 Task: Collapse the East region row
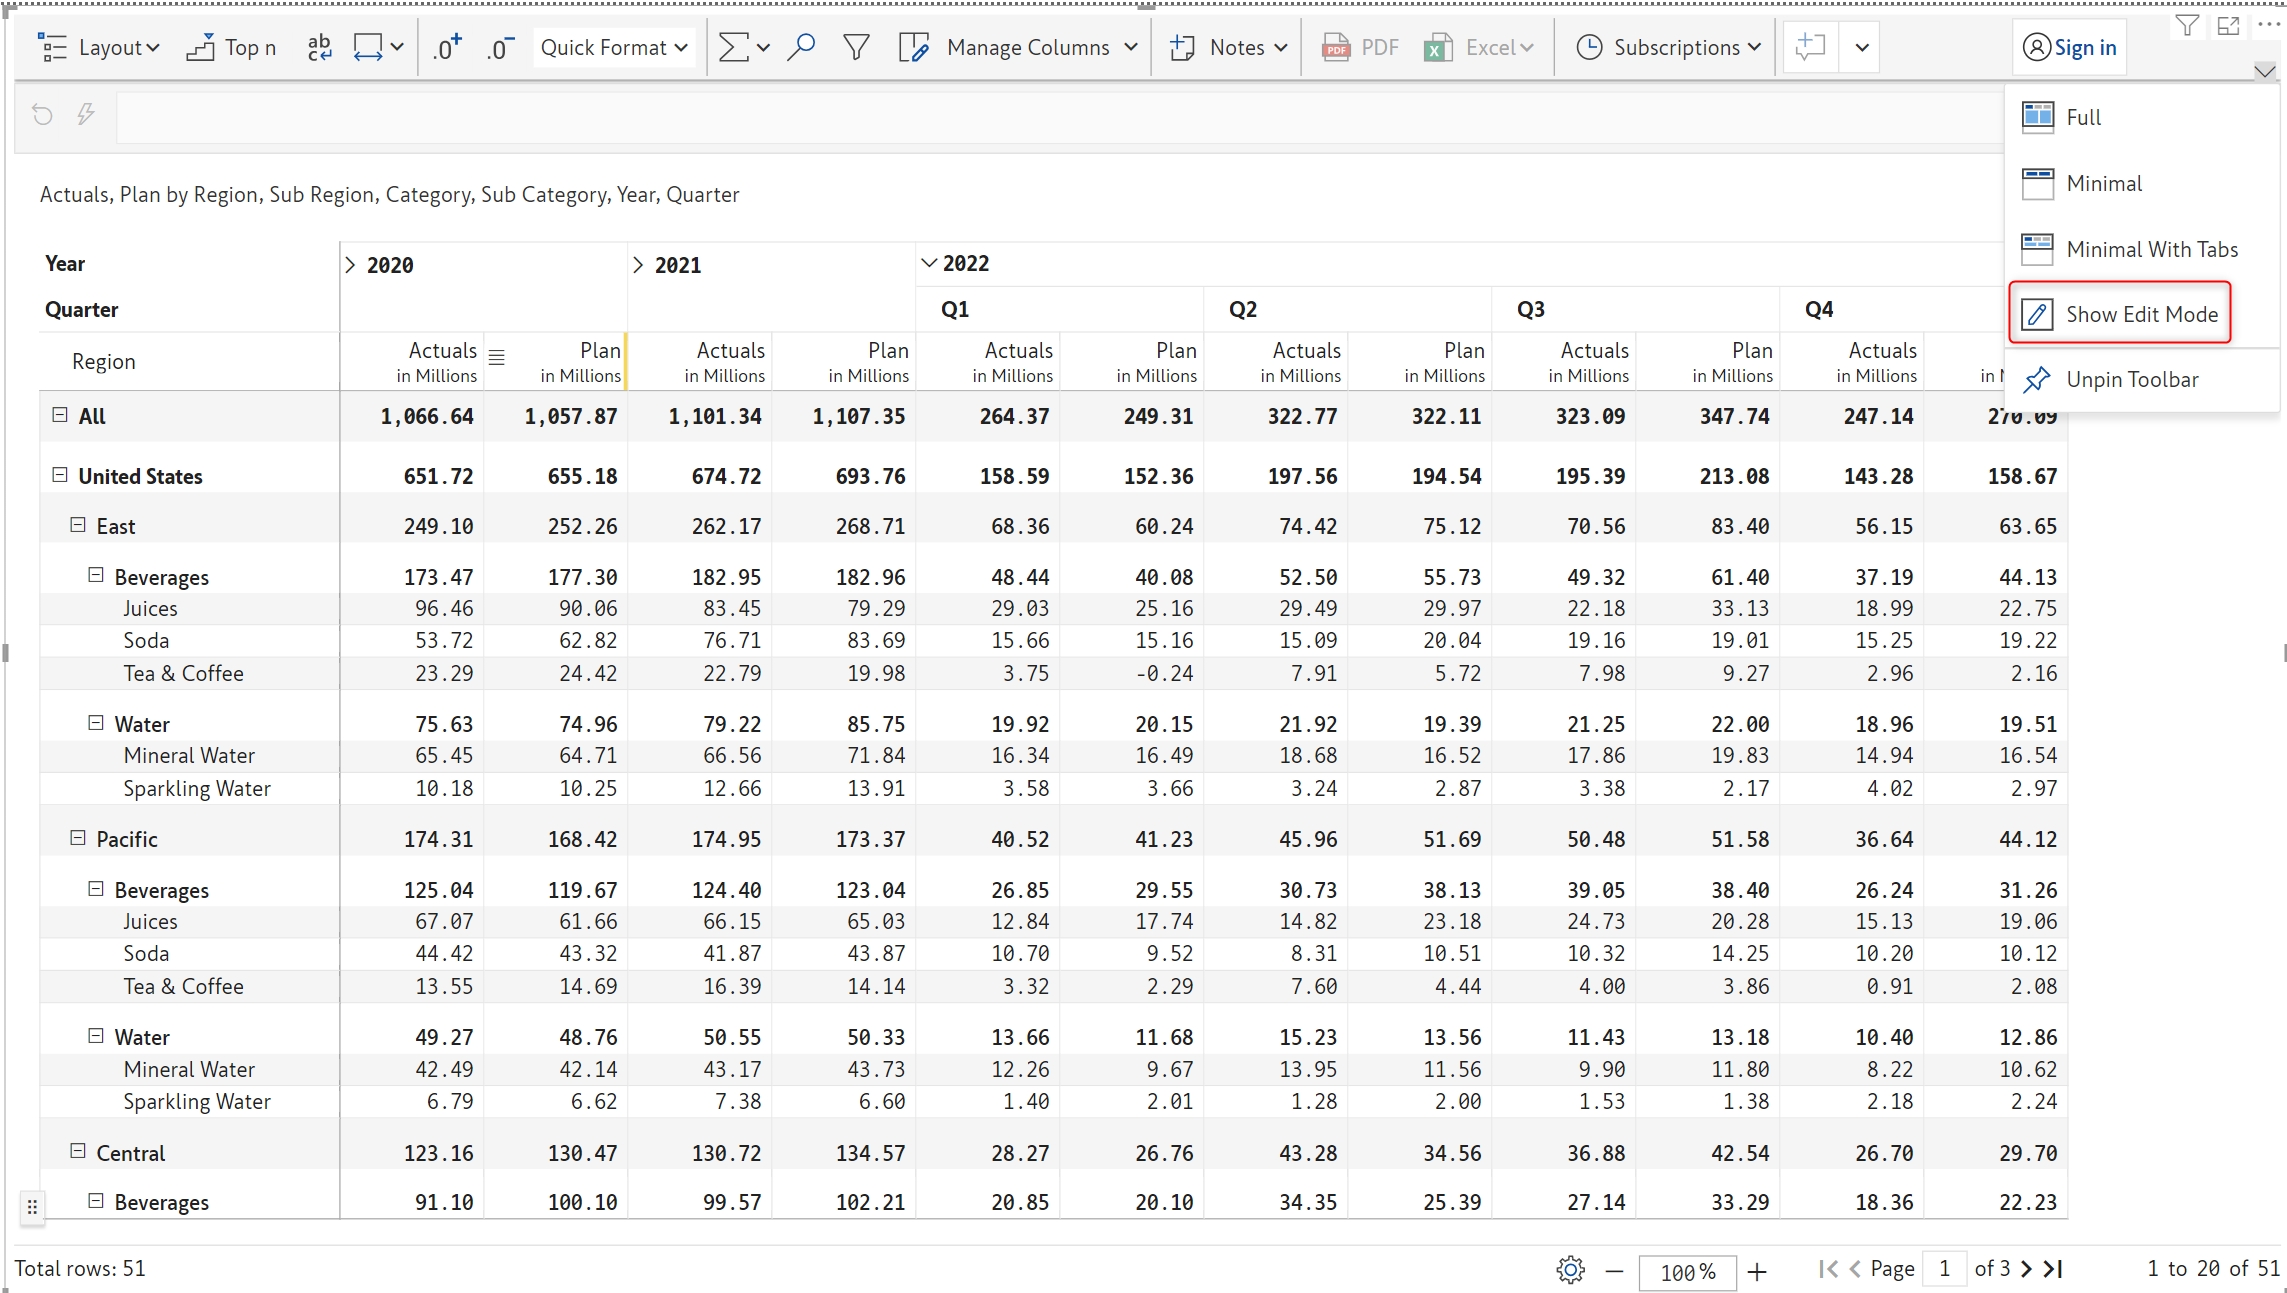tap(78, 525)
